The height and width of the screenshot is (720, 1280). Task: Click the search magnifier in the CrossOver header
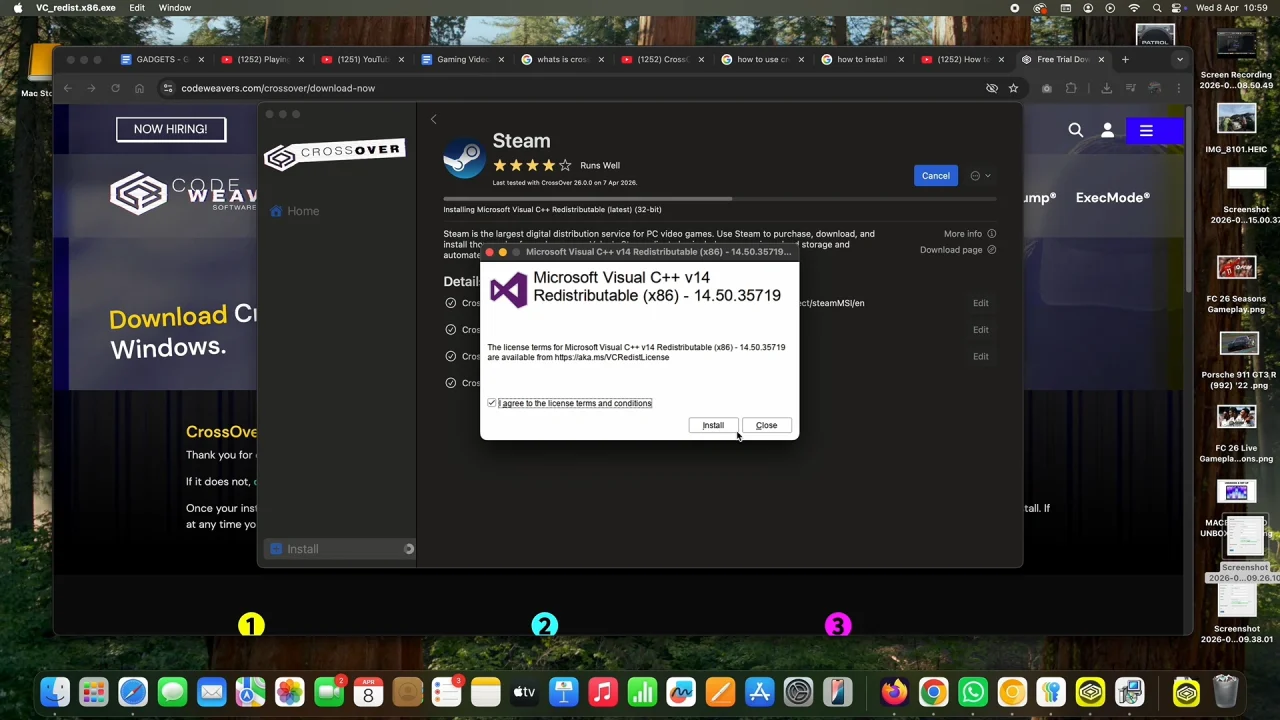click(x=1075, y=130)
